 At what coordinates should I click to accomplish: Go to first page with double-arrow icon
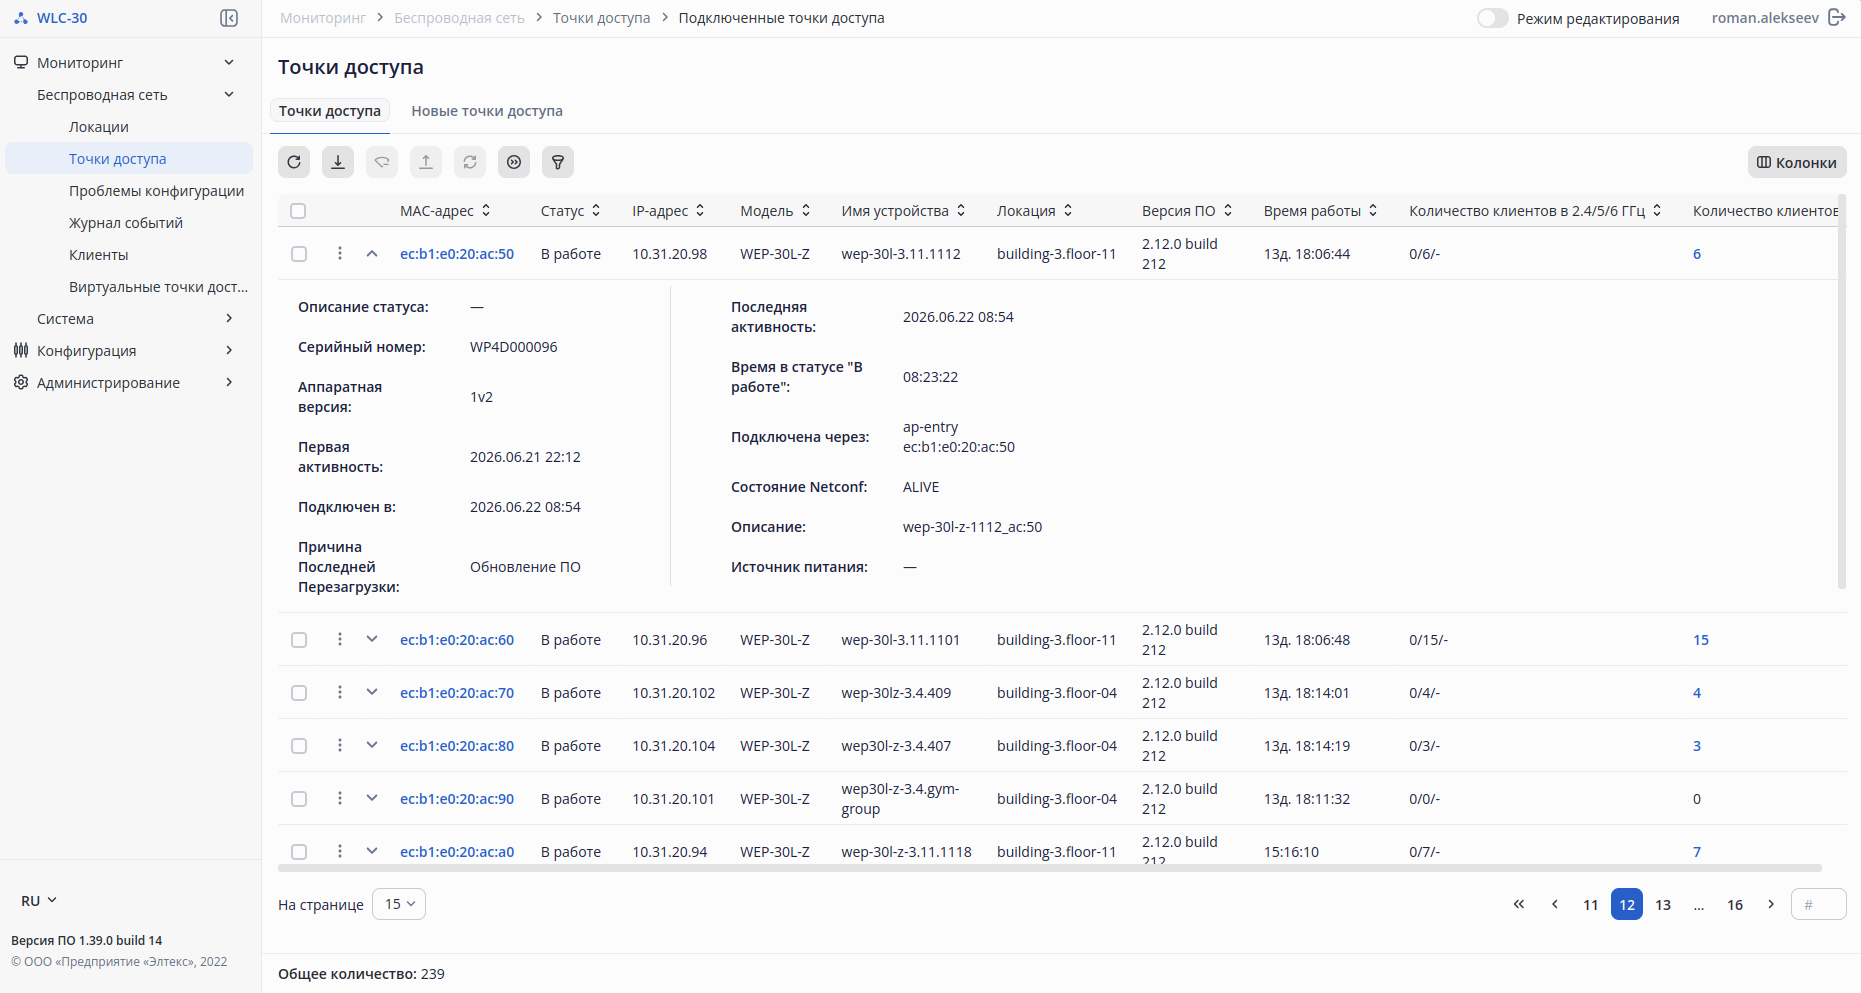click(1519, 904)
